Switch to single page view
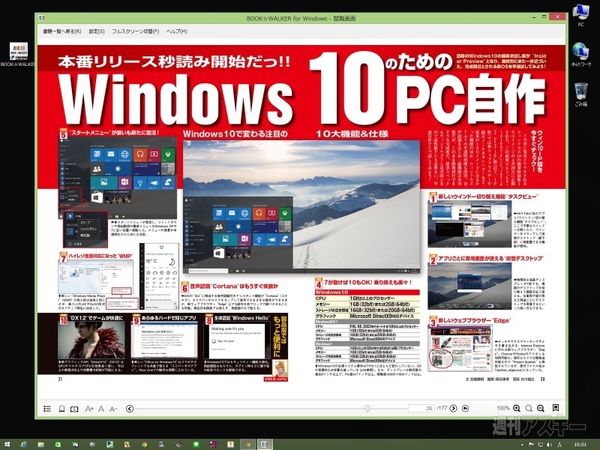Image resolution: width=600 pixels, height=450 pixels. (x=62, y=409)
